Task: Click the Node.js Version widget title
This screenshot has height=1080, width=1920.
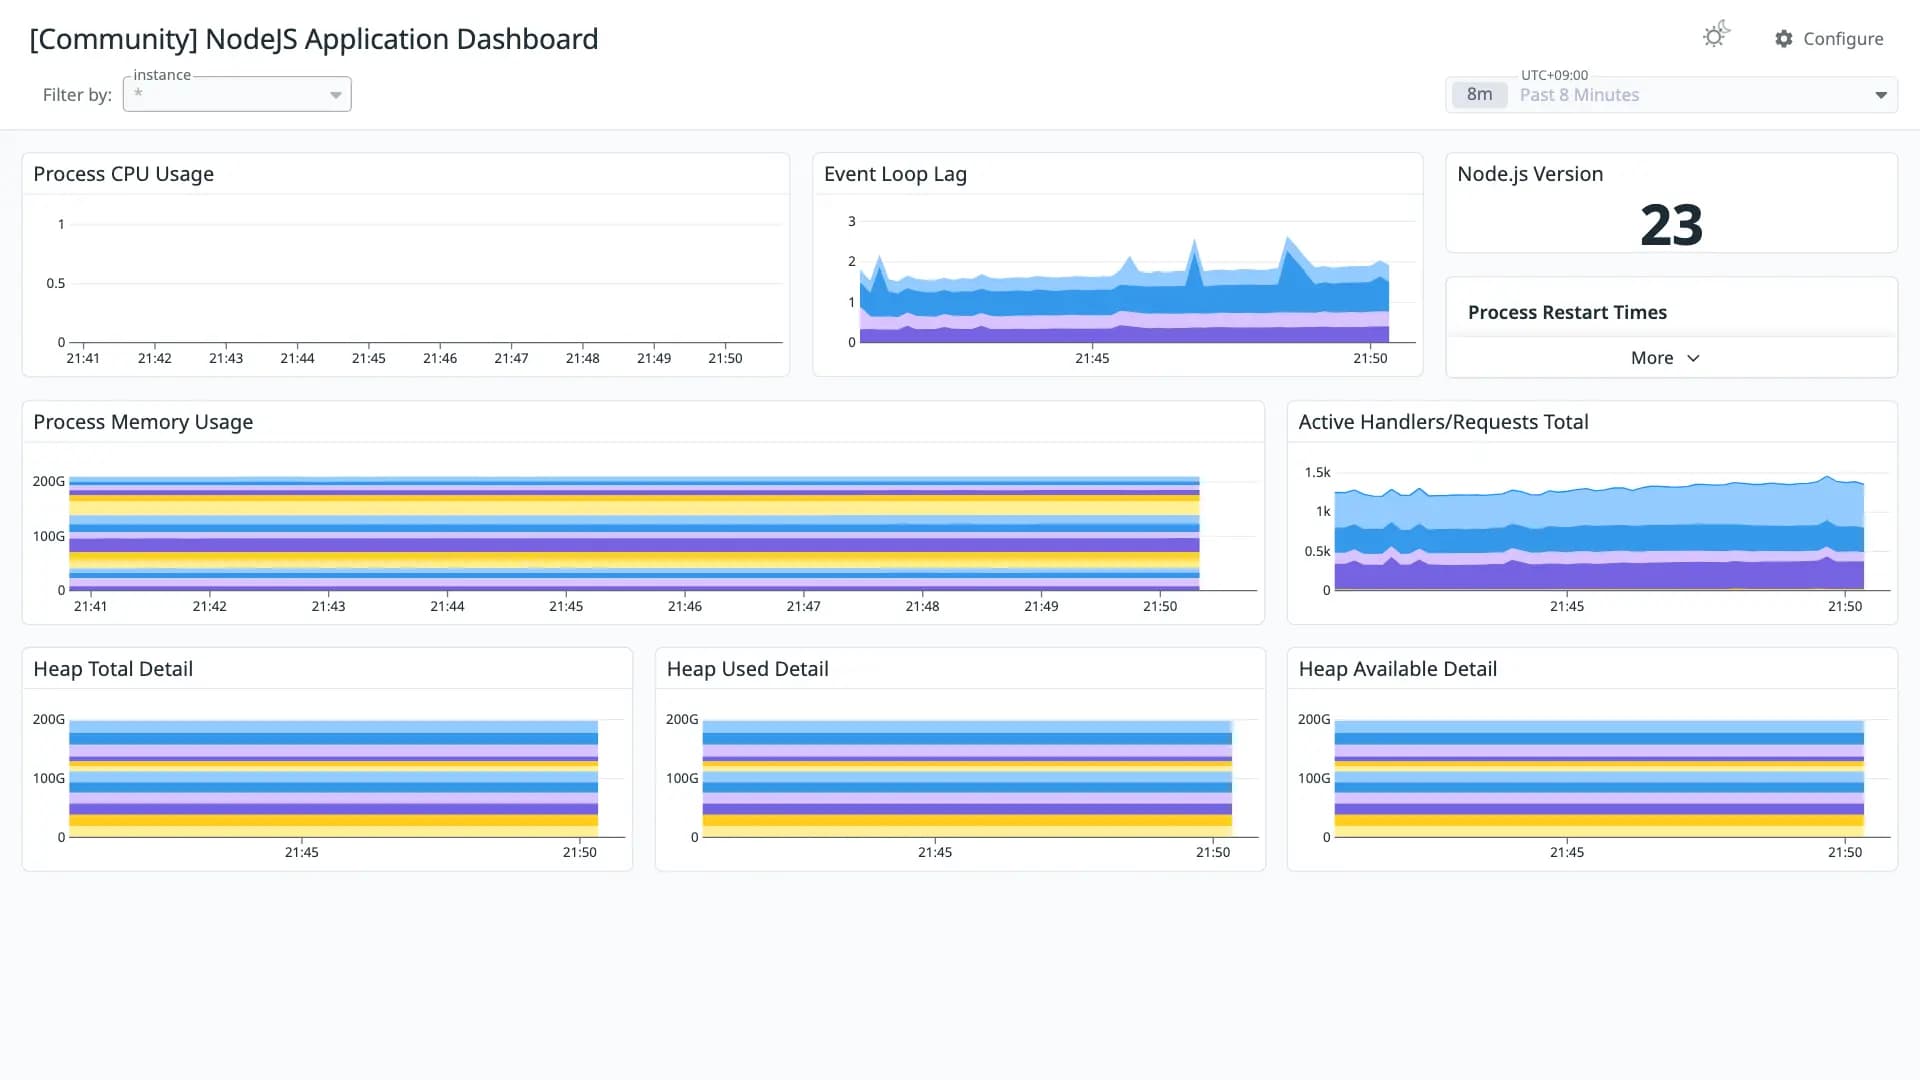Action: click(1530, 174)
